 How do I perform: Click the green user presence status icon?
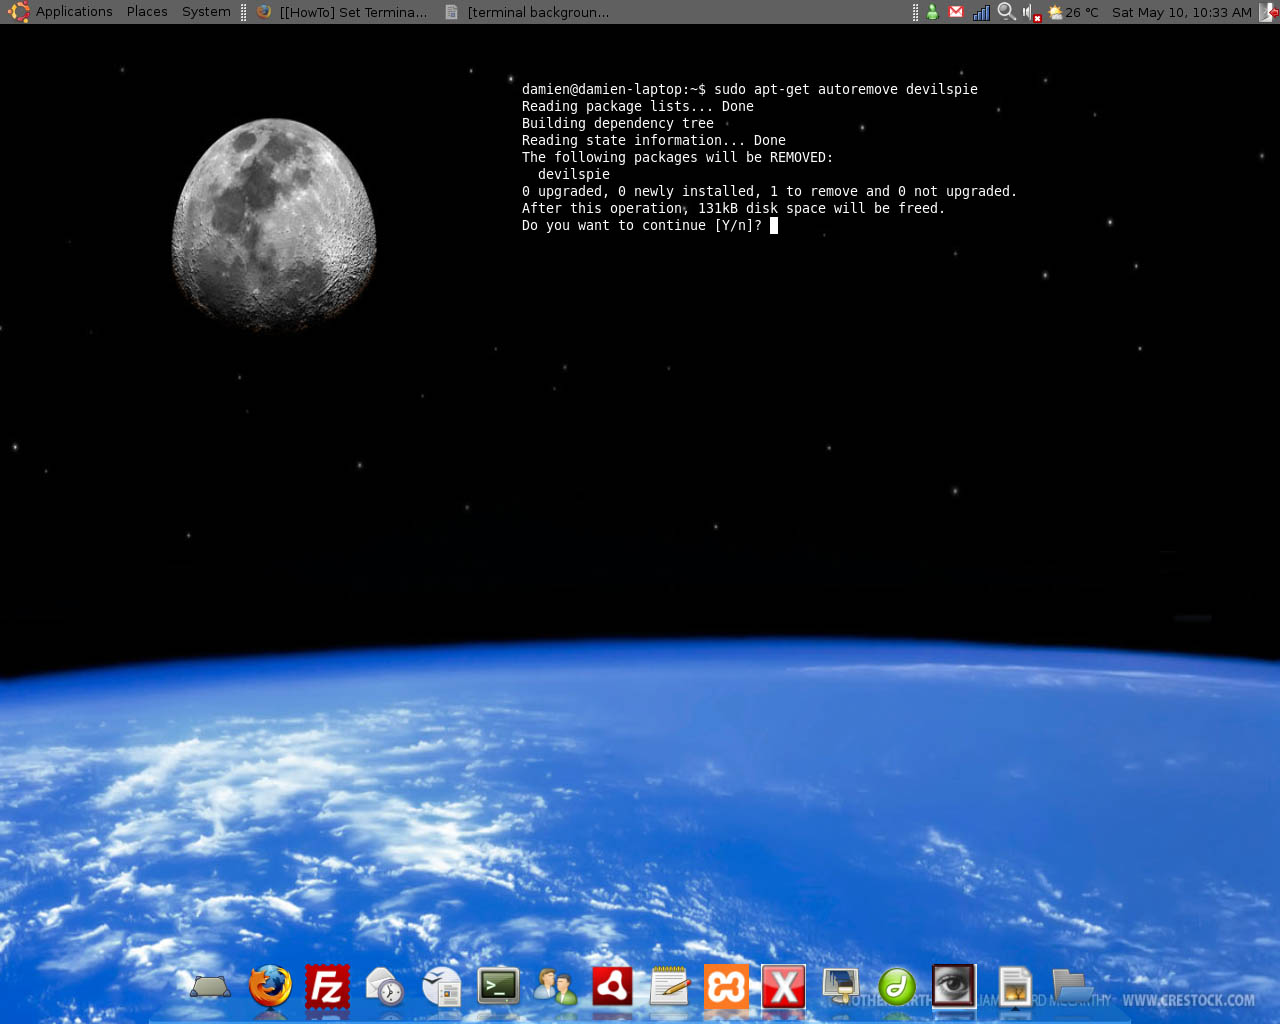coord(932,12)
